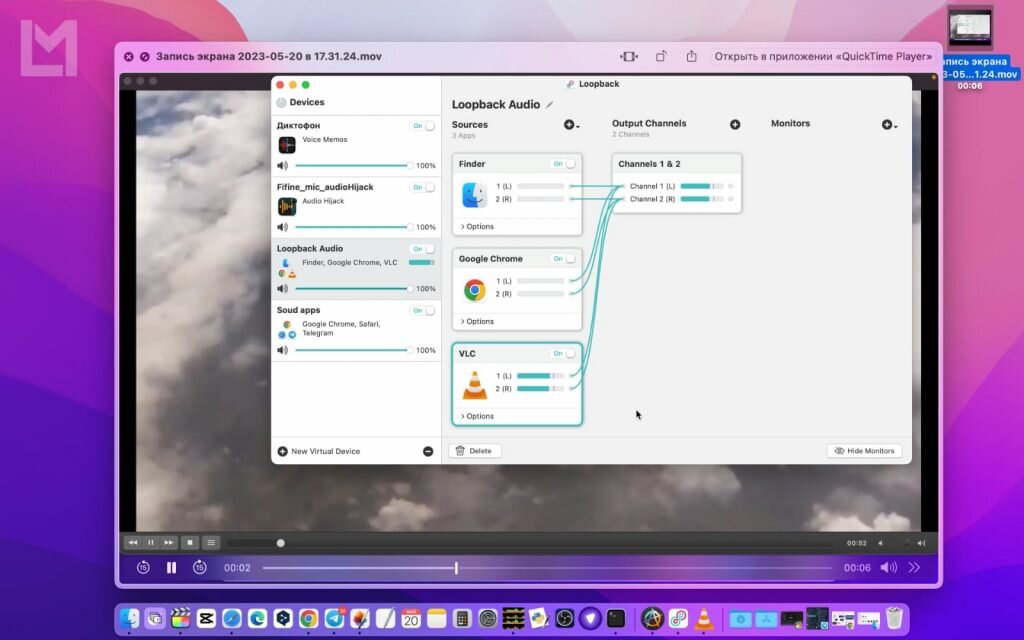Click the speaker icon of Soud apps device
Image resolution: width=1024 pixels, height=640 pixels.
(282, 350)
